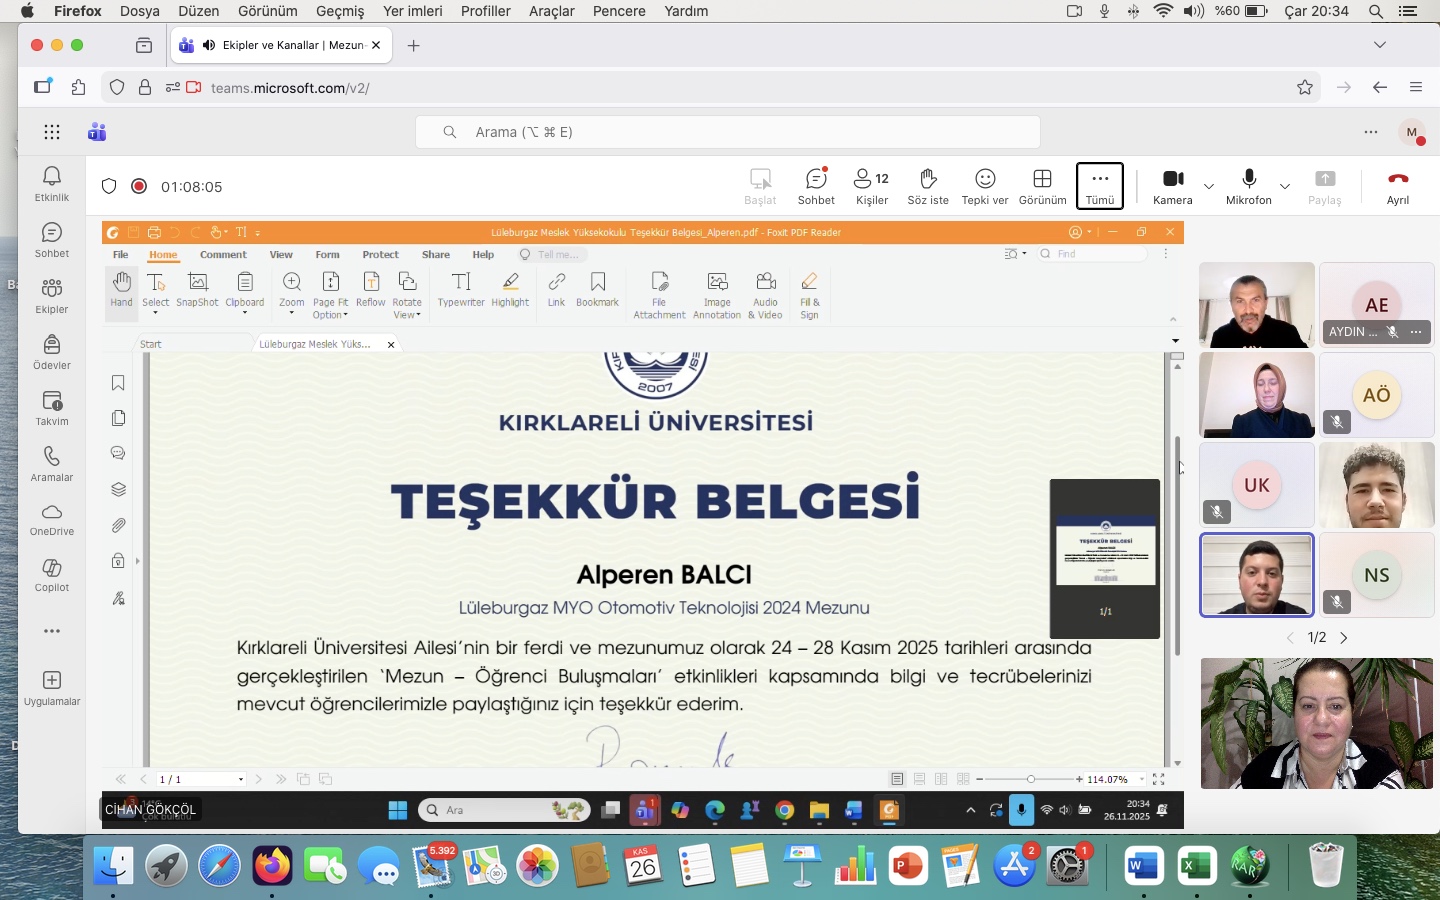Image resolution: width=1440 pixels, height=900 pixels.
Task: Open Etkinlik activity notifications in sidebar
Action: coord(52,183)
